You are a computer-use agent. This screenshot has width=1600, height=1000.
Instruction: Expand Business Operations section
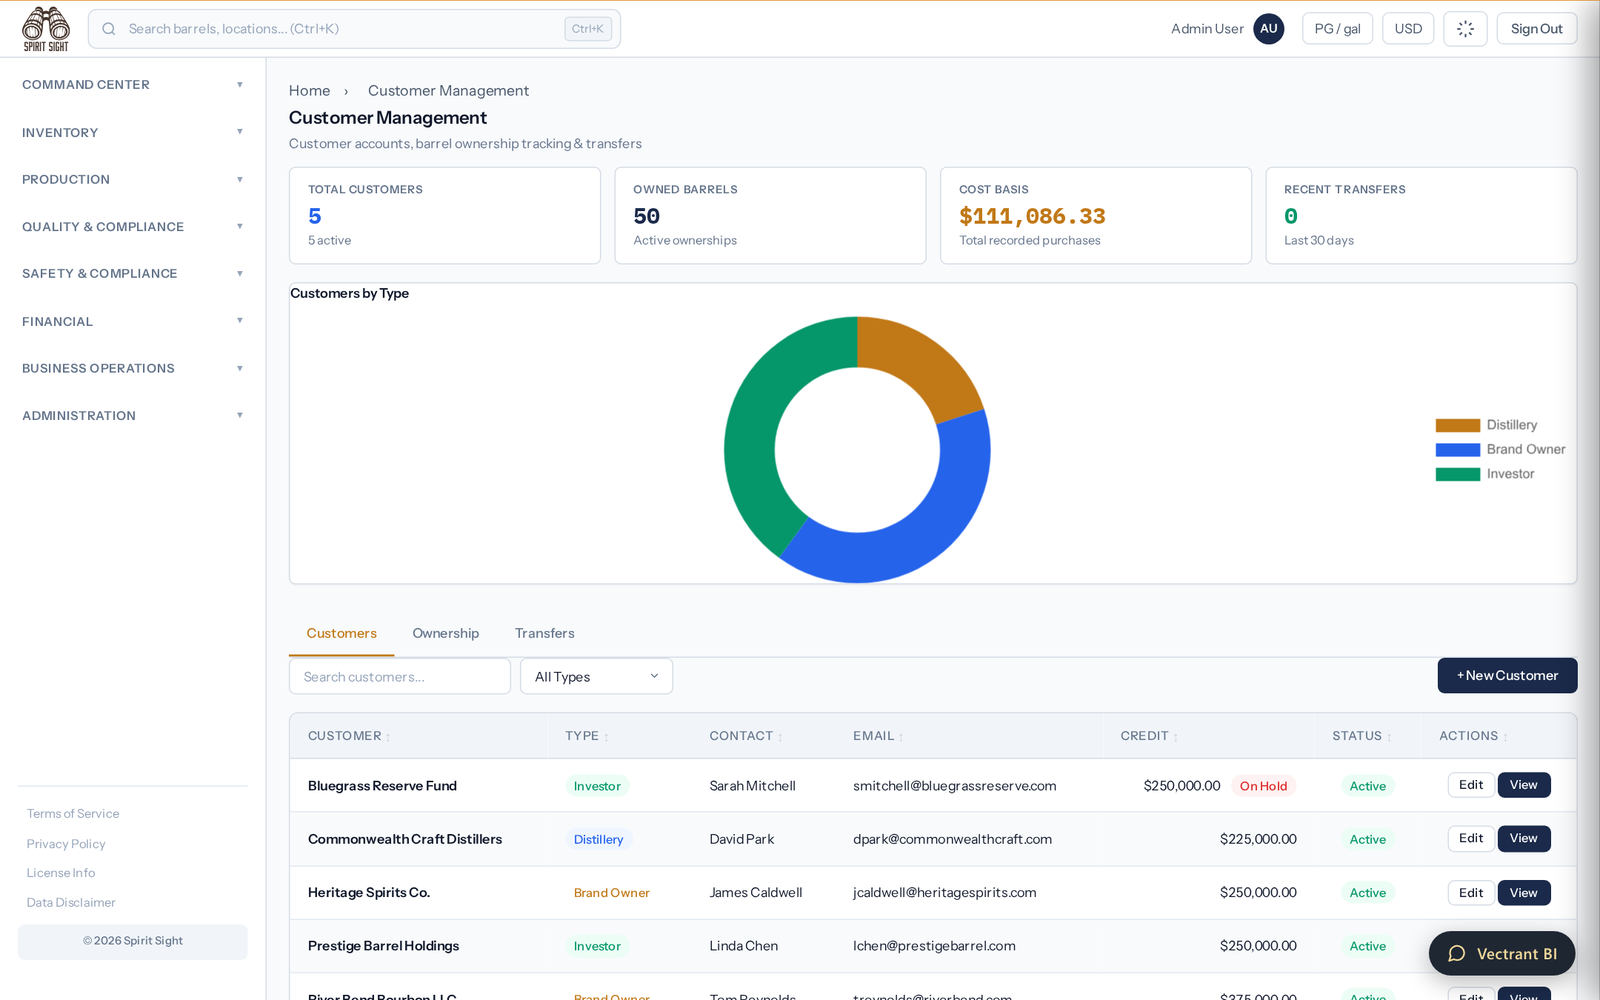tap(132, 368)
